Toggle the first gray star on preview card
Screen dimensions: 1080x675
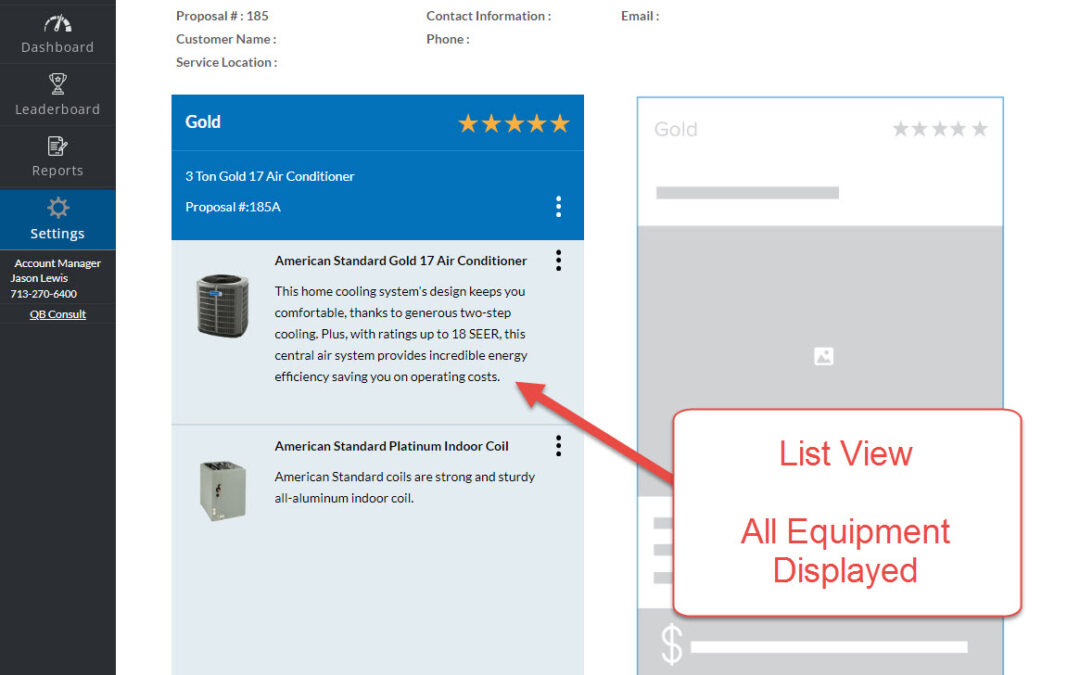899,128
